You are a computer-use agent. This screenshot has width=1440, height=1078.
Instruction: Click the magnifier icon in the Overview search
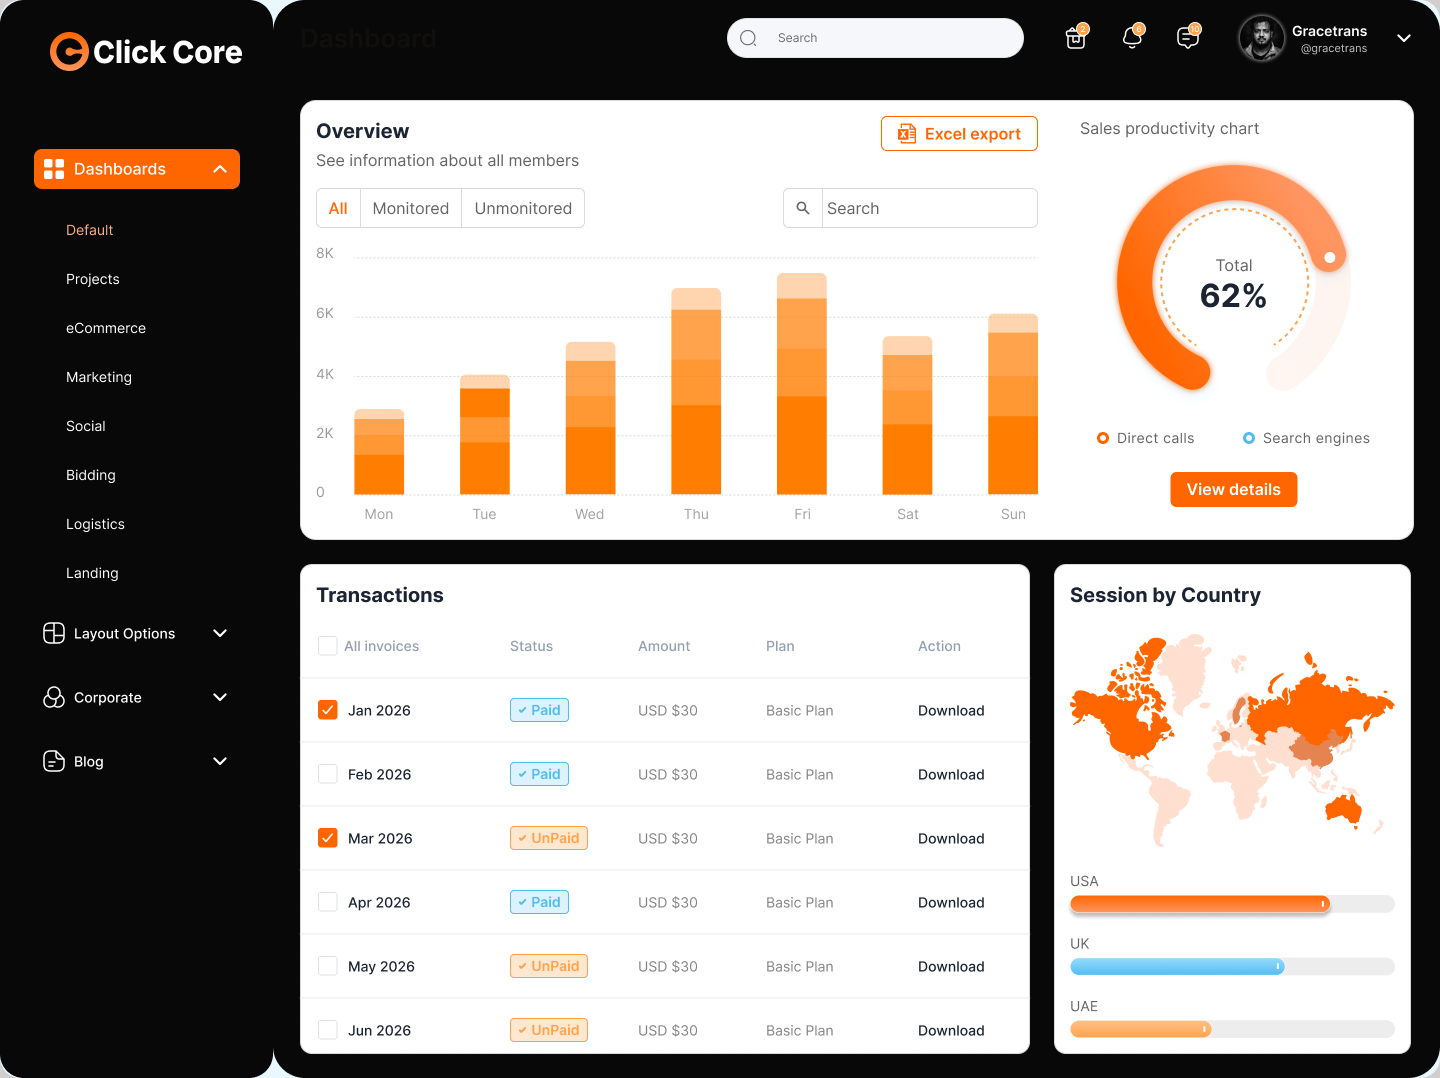[x=802, y=208]
